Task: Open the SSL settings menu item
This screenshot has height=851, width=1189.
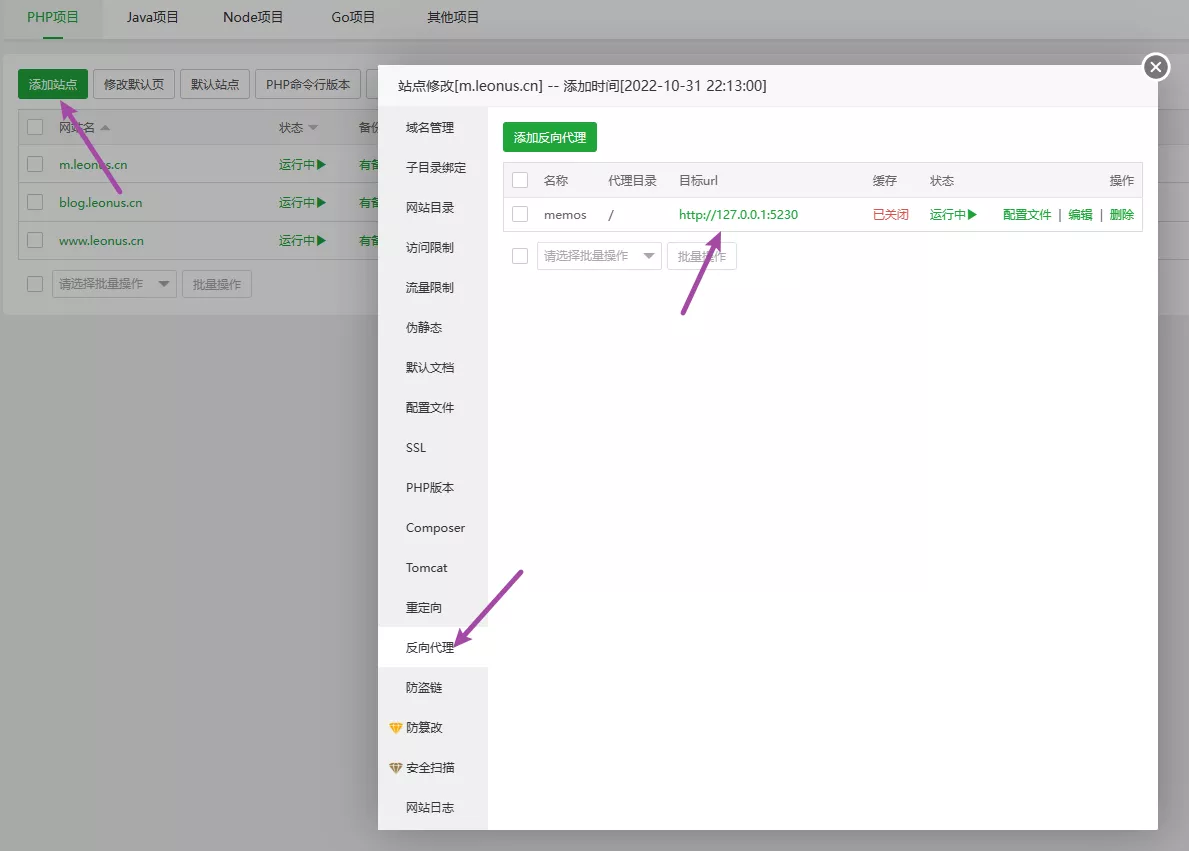Action: click(416, 448)
